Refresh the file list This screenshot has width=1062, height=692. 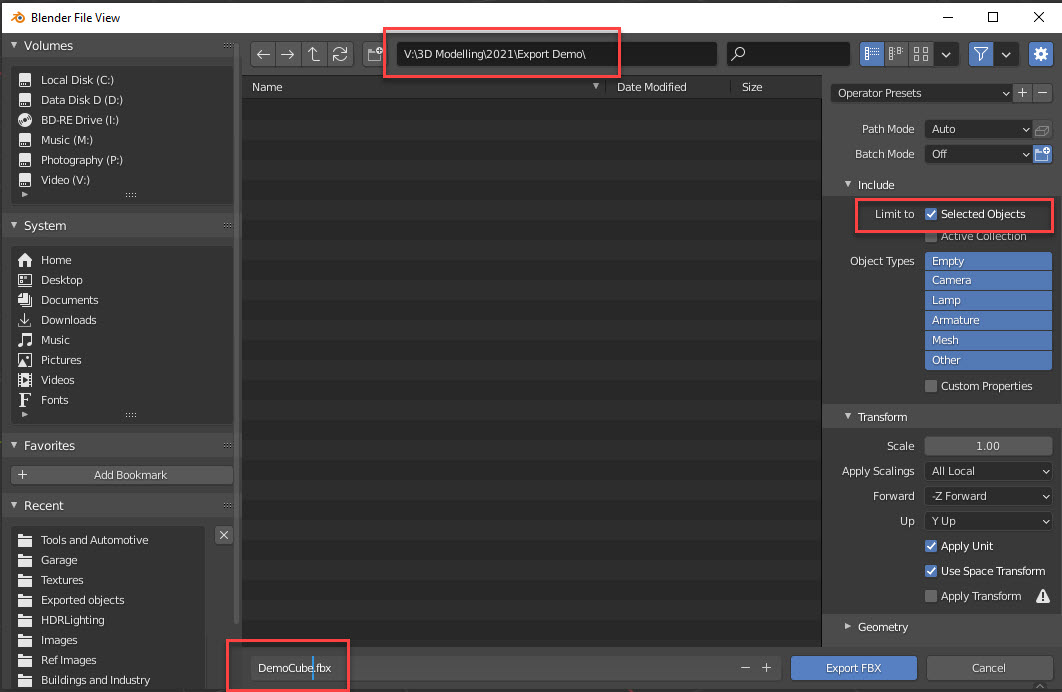(340, 54)
